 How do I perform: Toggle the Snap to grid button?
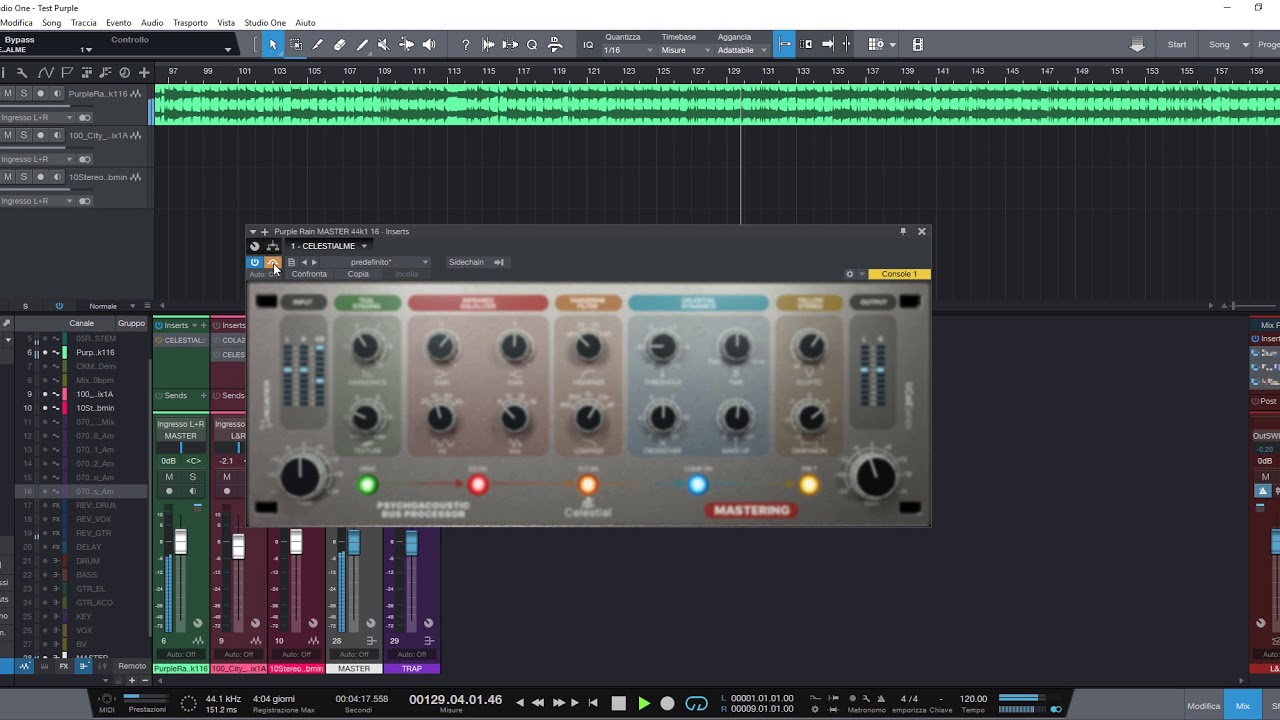point(785,44)
